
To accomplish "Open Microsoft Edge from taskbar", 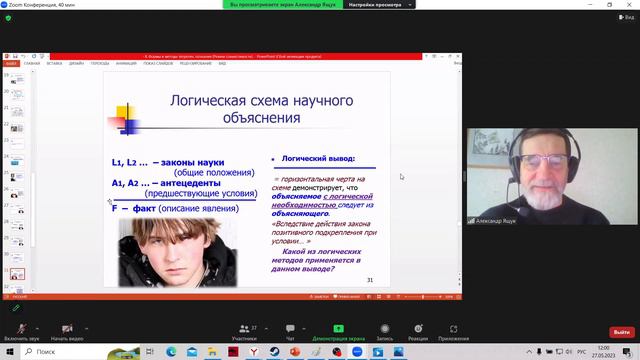I will 171,351.
